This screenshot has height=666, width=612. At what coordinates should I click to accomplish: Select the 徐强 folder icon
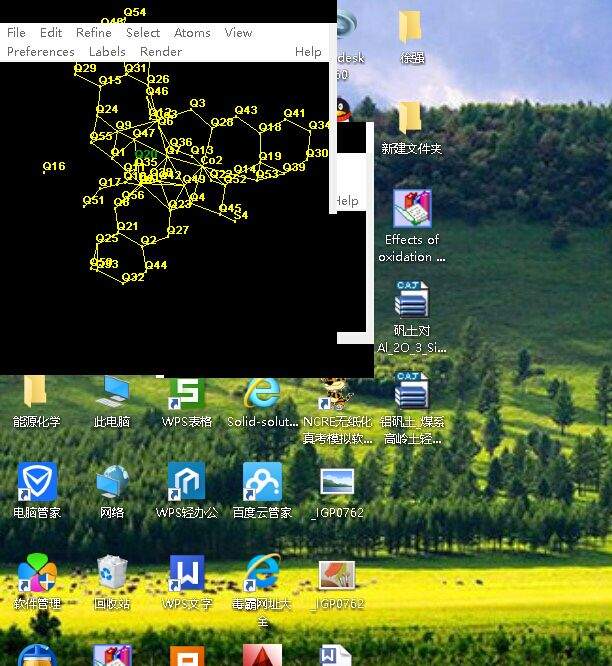pos(411,26)
